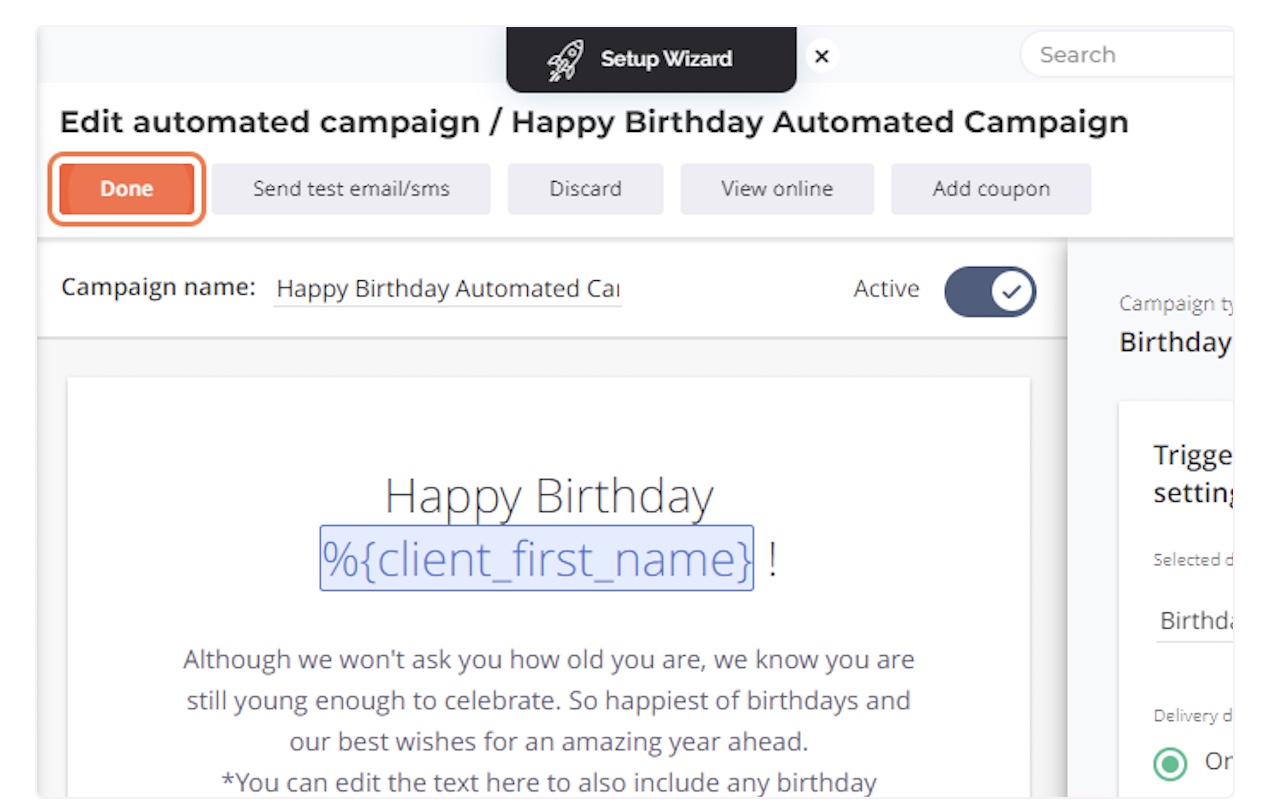Screen dimensions: 1268x812
Task: Edit the Campaign name field
Action: pyautogui.click(x=447, y=289)
